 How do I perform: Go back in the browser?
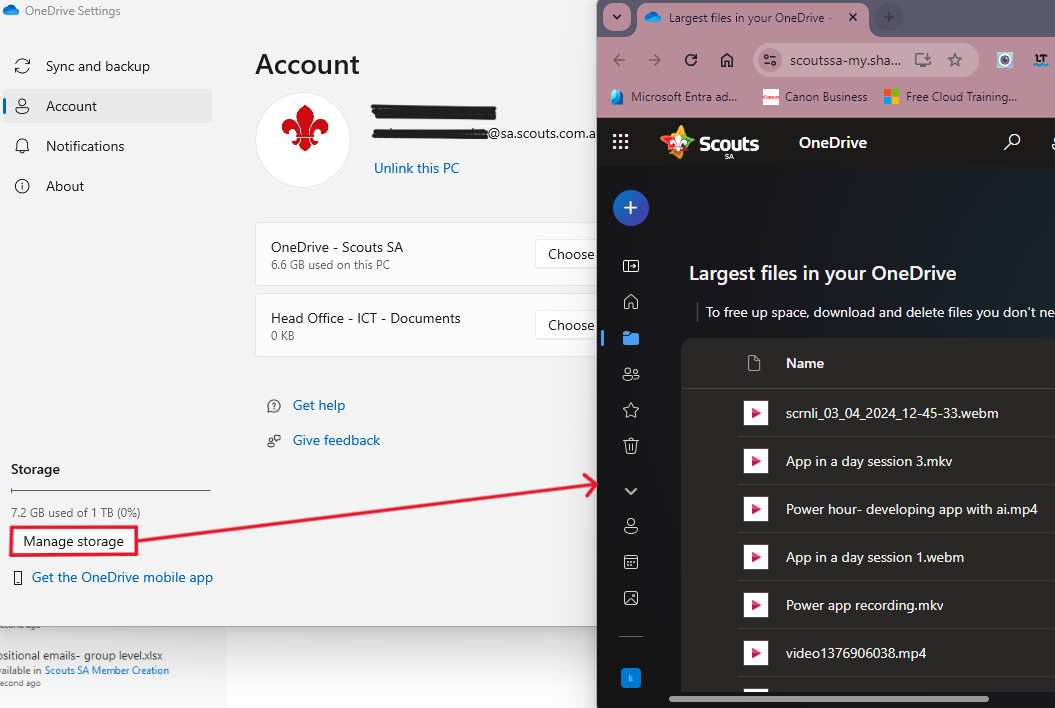619,60
